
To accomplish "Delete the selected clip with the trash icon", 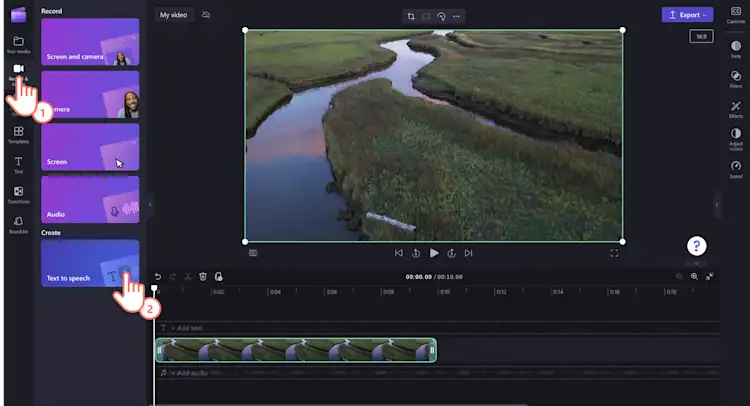I will click(202, 277).
